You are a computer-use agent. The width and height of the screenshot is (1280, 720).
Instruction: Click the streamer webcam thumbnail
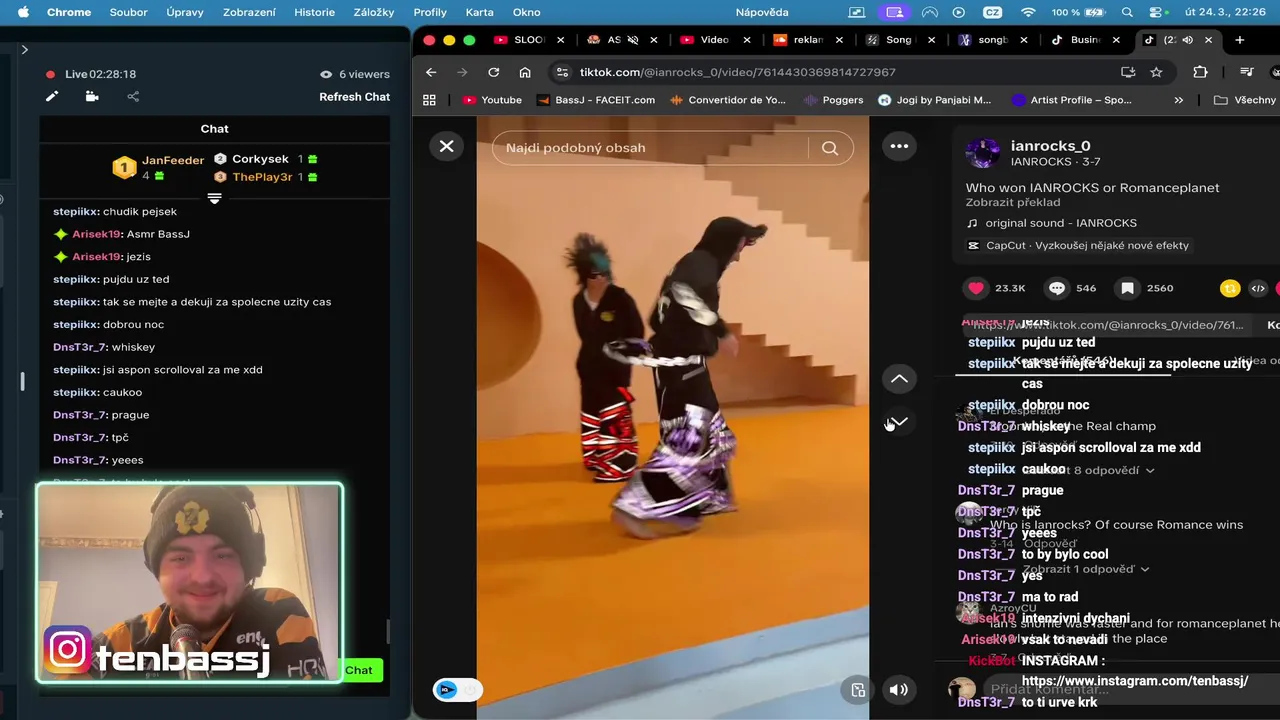(x=190, y=583)
